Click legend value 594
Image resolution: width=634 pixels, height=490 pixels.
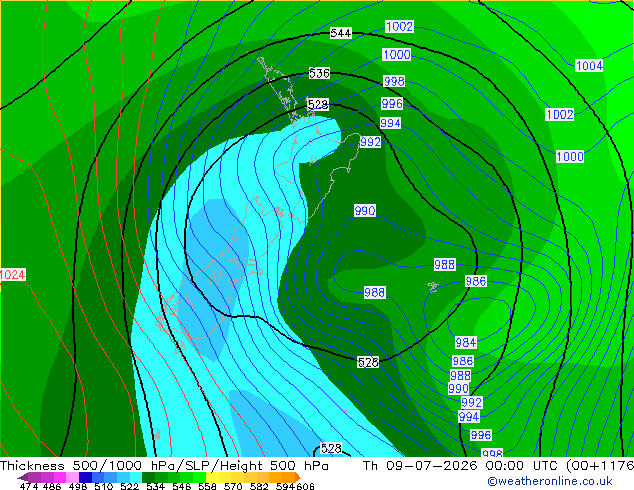click(285, 486)
